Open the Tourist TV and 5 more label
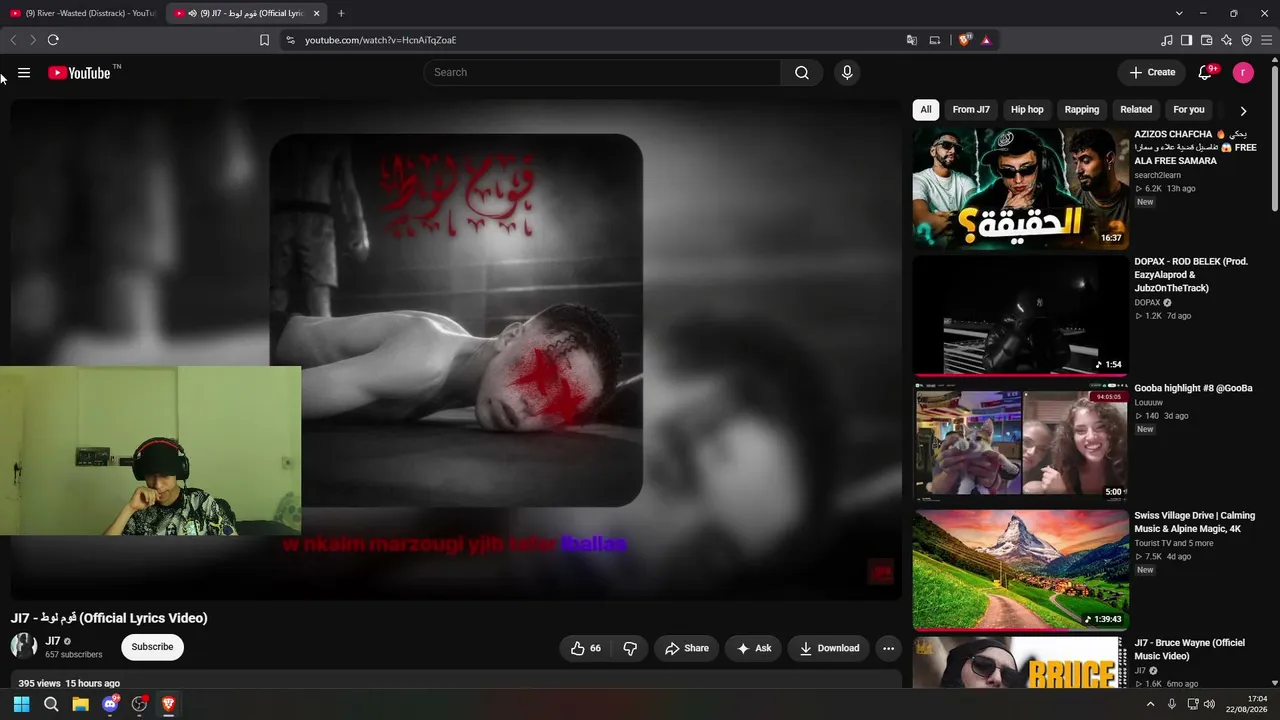This screenshot has width=1280, height=720. click(x=1174, y=543)
